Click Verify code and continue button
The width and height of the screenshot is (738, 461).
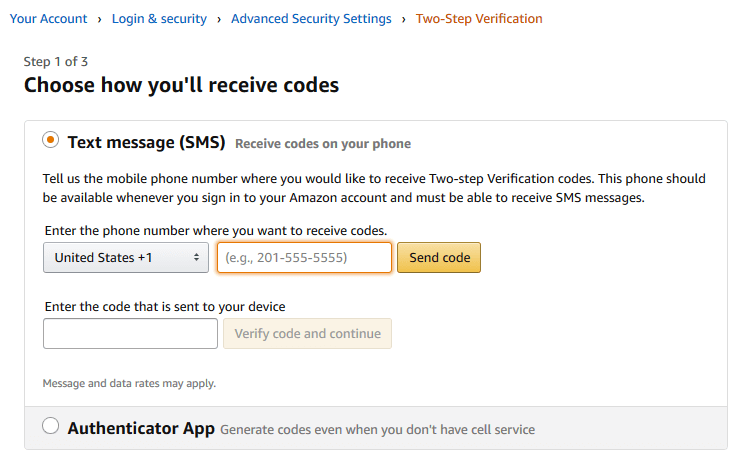click(x=307, y=333)
